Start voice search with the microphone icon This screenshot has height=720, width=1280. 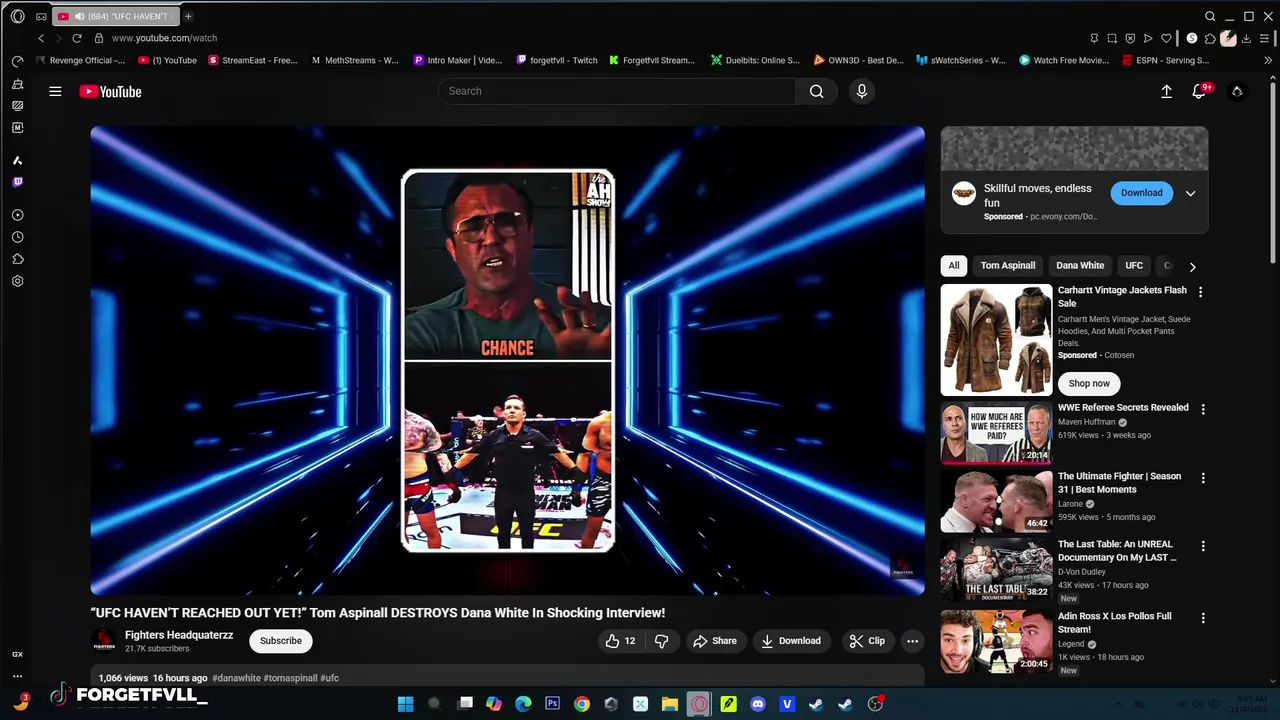pyautogui.click(x=861, y=91)
